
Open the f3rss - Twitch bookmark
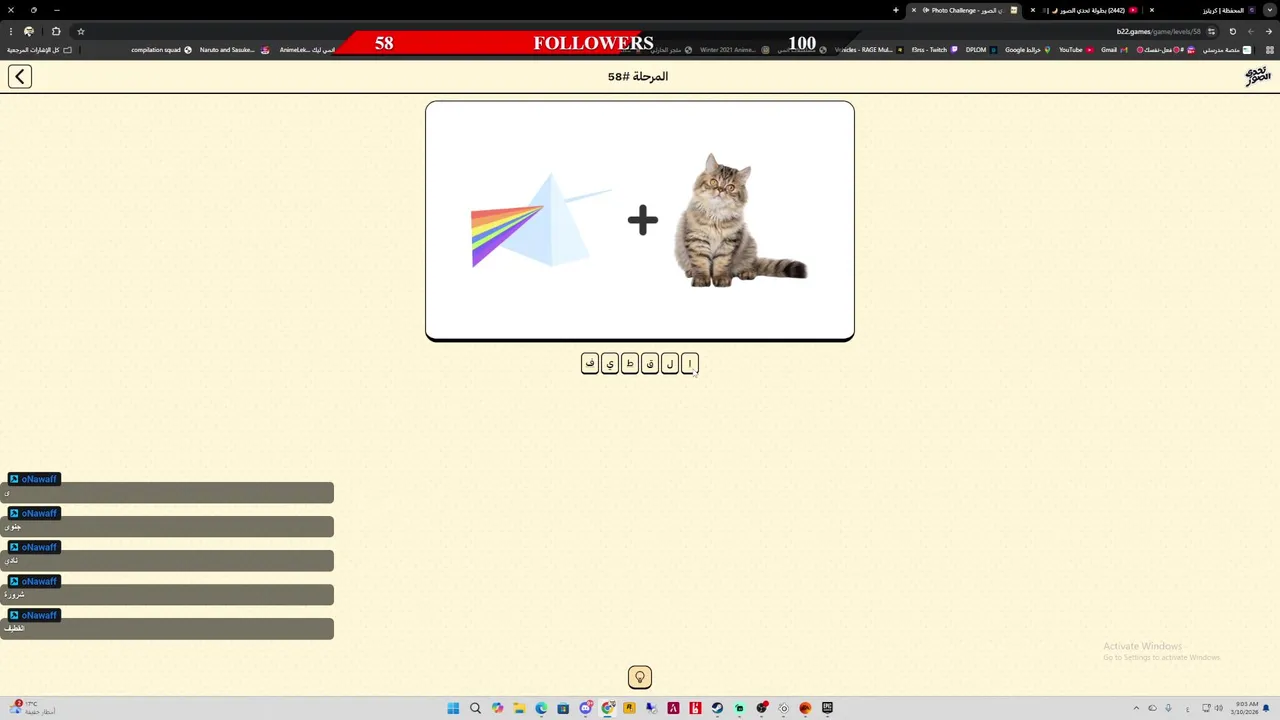(x=935, y=50)
